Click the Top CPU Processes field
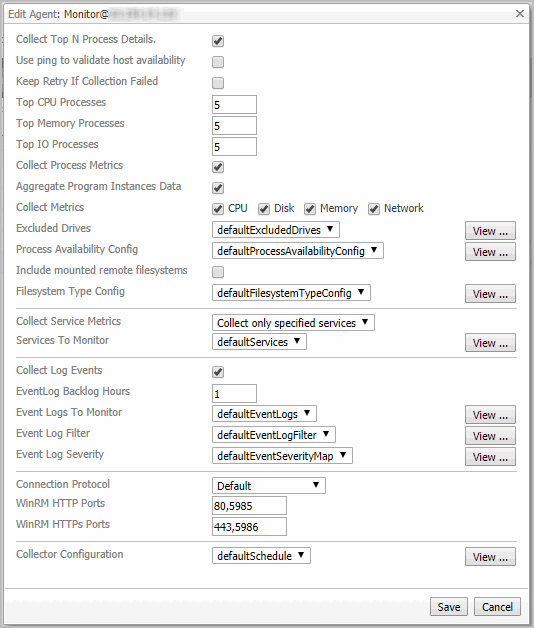The height and width of the screenshot is (628, 534). (x=234, y=105)
